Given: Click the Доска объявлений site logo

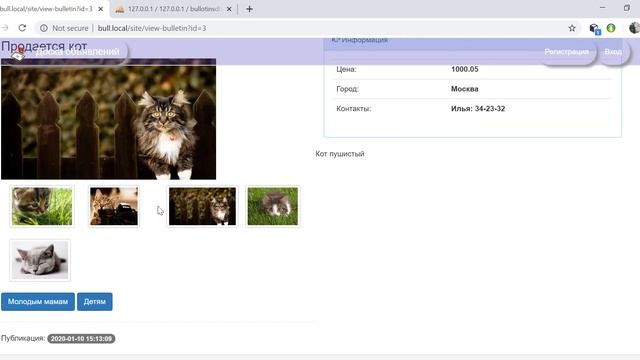Looking at the screenshot, I should [x=67, y=52].
